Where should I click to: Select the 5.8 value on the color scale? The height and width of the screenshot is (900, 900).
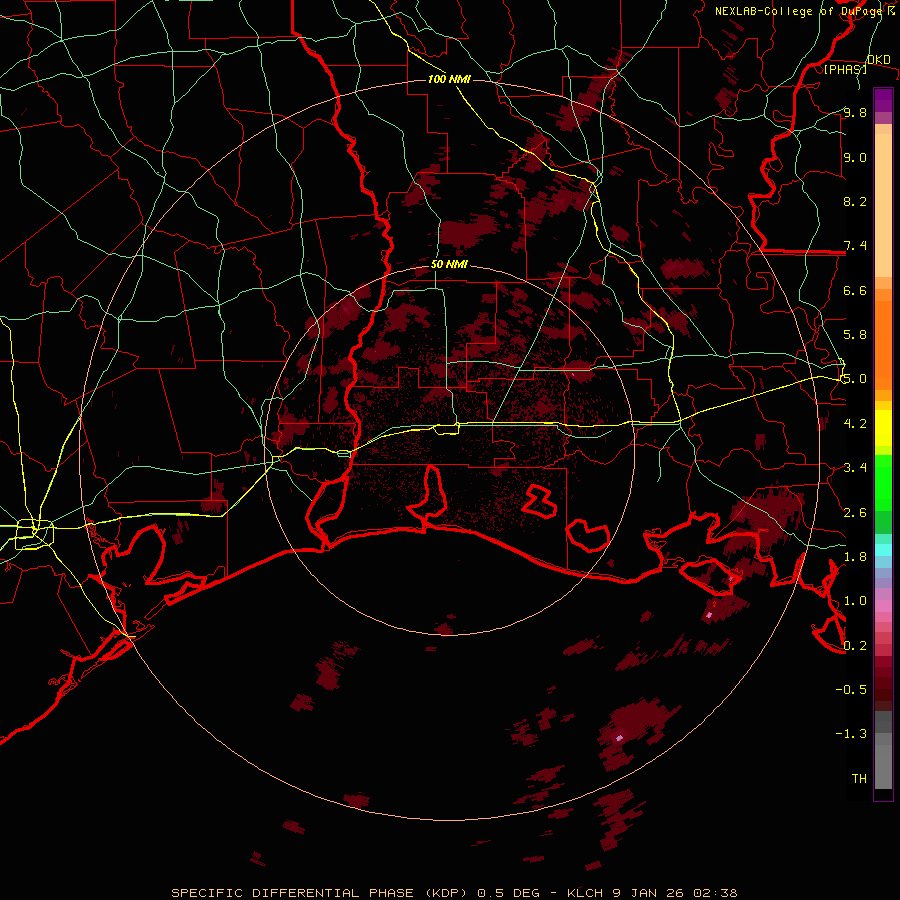click(x=855, y=335)
